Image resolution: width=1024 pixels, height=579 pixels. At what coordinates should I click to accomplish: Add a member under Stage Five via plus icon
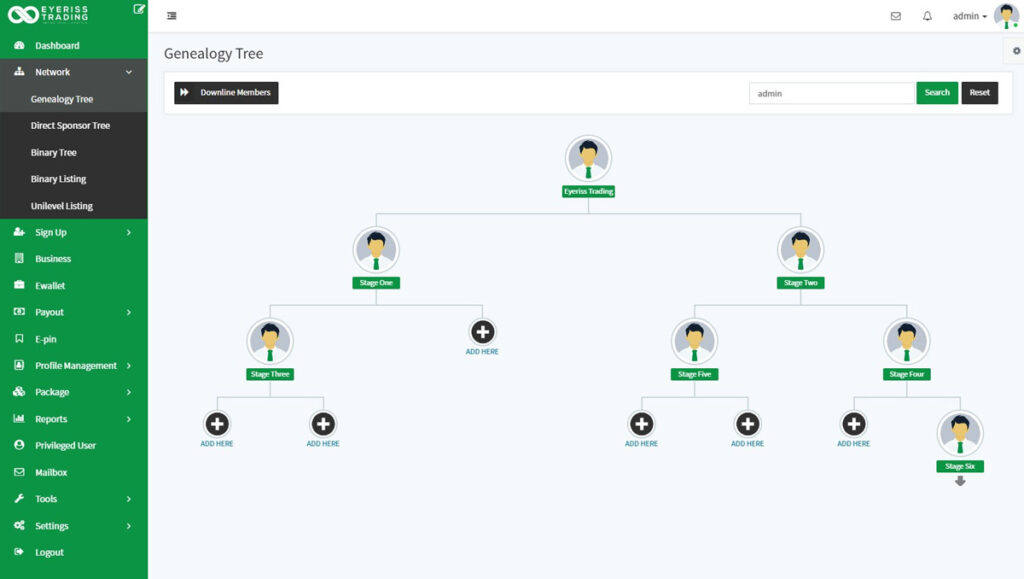click(641, 425)
